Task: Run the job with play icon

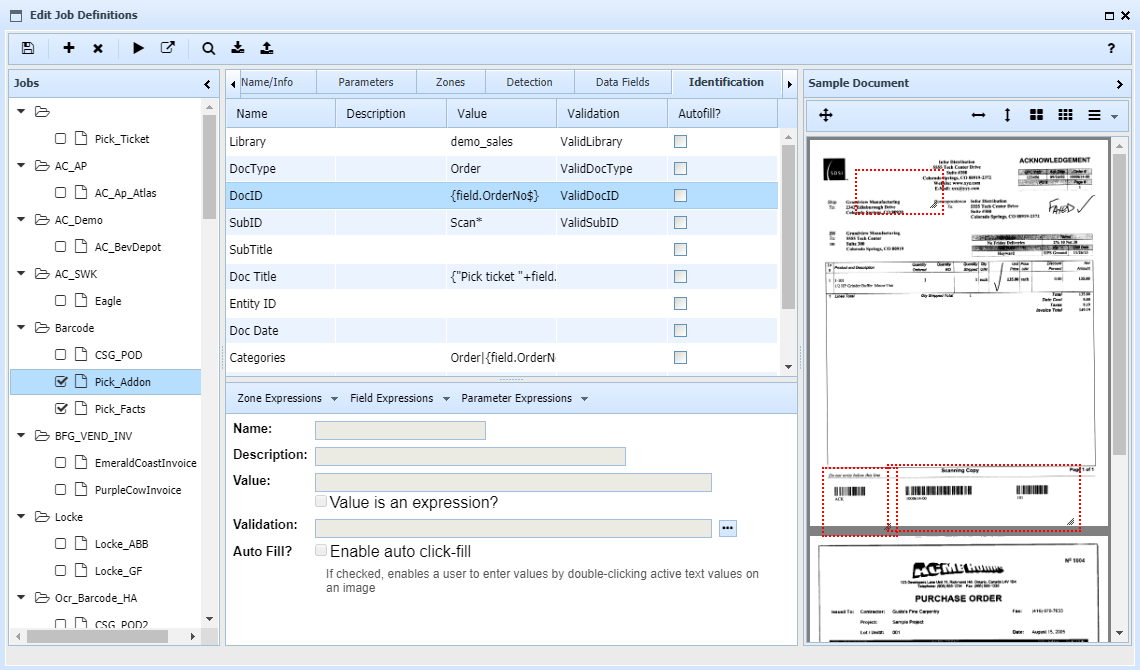Action: (139, 48)
